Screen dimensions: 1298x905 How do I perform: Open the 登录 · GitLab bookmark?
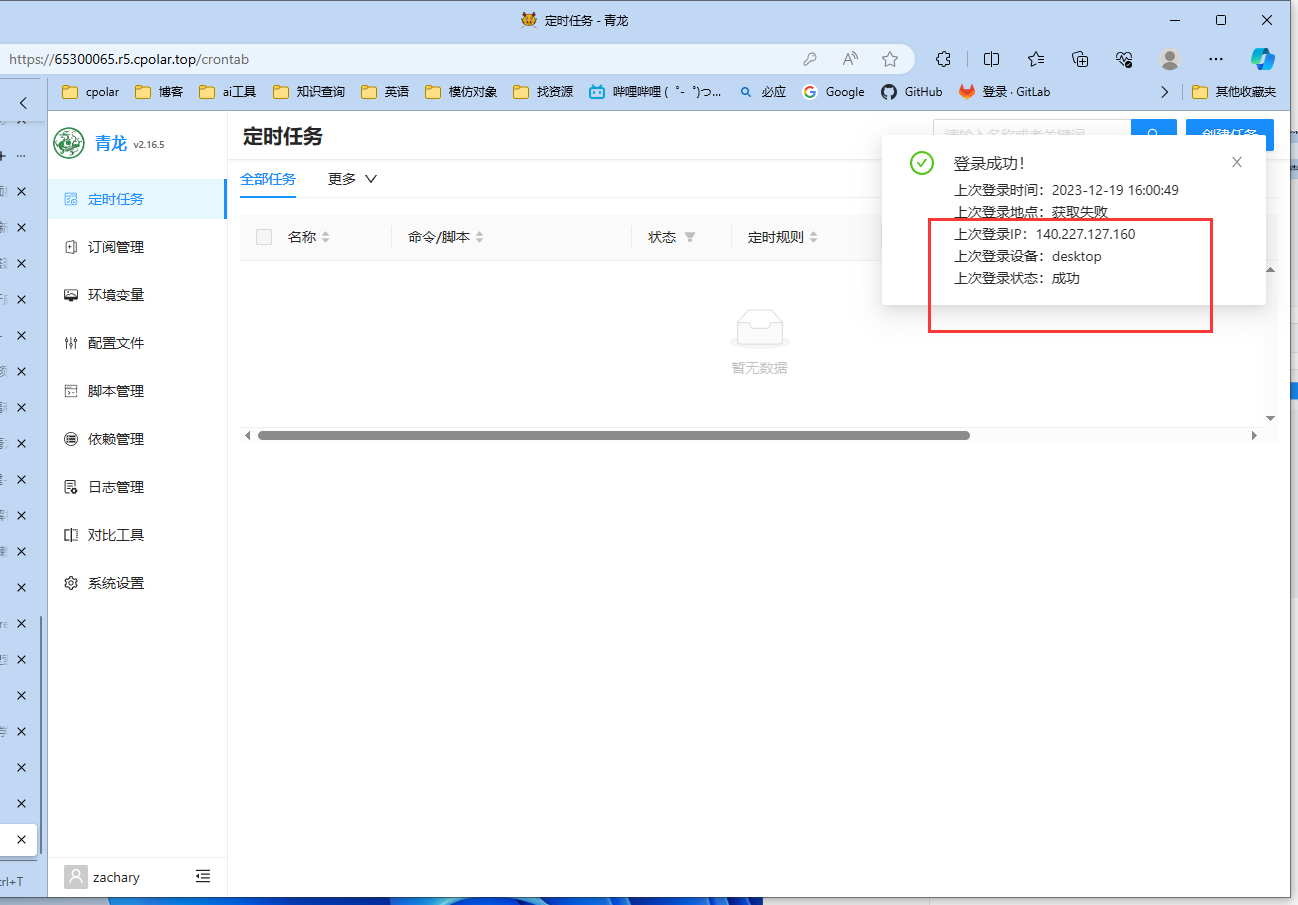tap(1005, 92)
